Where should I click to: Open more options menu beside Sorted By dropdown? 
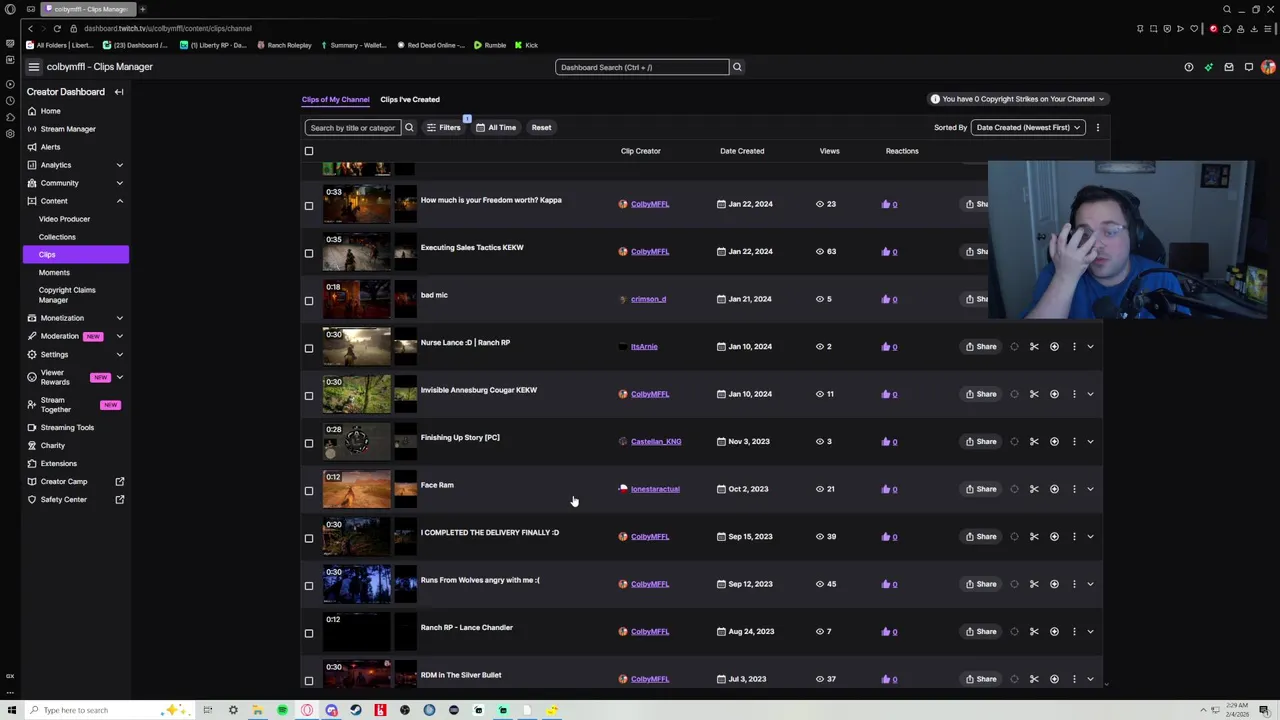(1097, 128)
